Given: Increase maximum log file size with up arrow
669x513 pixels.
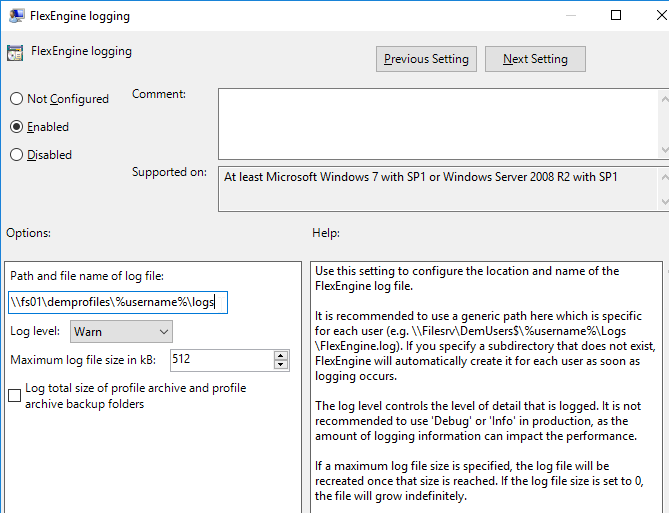Looking at the screenshot, I should [280, 356].
